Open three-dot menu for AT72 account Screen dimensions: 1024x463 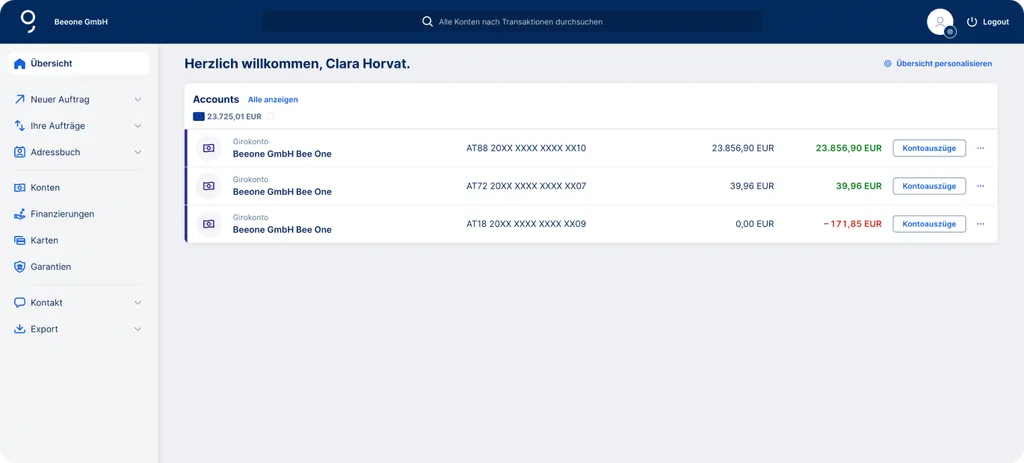[980, 186]
